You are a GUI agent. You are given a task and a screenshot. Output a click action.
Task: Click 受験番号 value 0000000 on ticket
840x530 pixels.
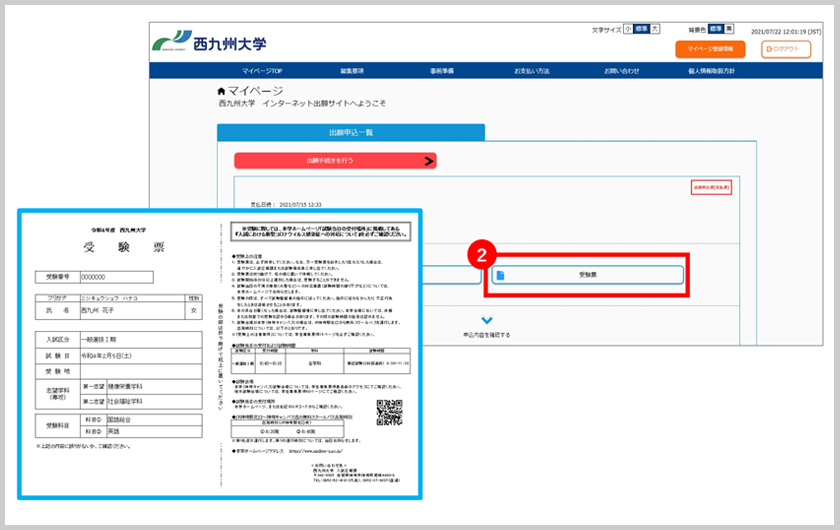93,277
